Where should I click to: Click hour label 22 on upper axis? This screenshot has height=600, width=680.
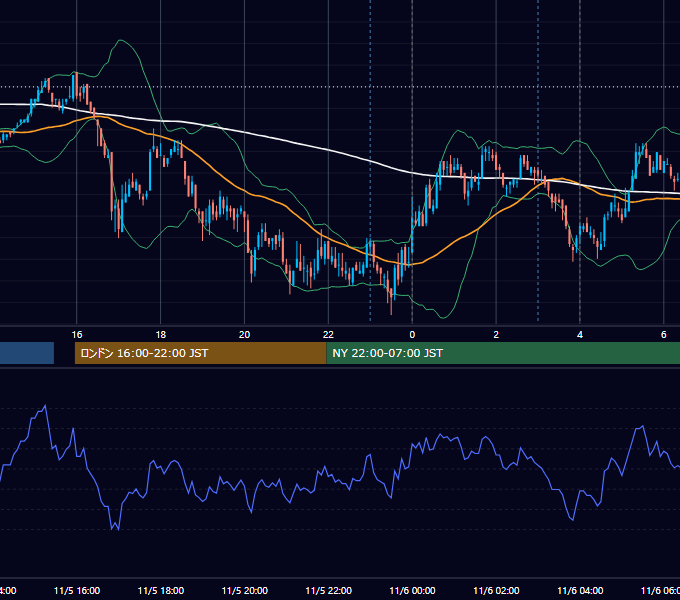328,334
